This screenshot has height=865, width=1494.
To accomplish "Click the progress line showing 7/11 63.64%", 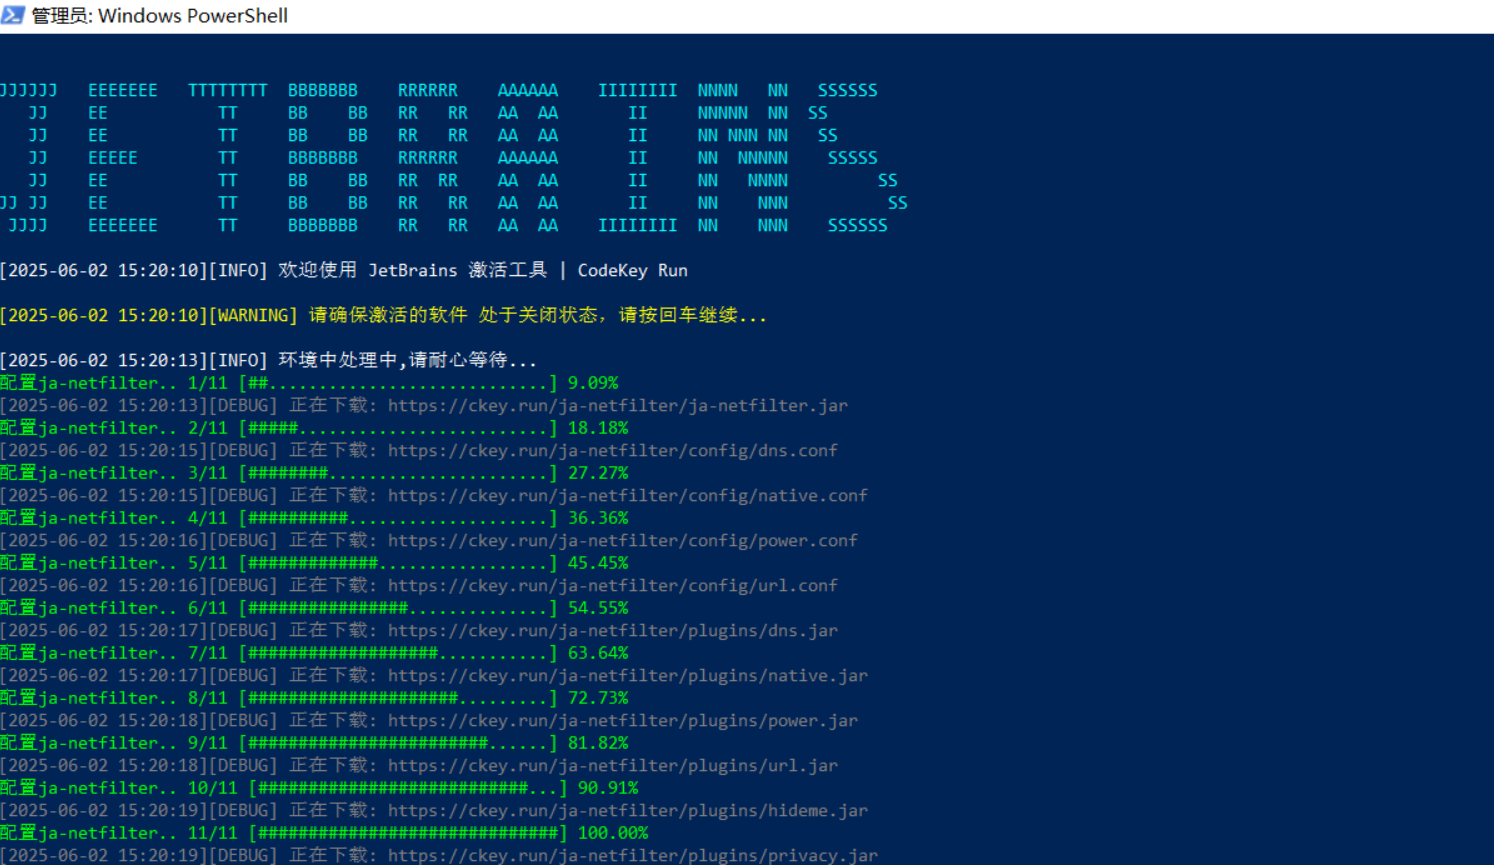I will pos(314,653).
